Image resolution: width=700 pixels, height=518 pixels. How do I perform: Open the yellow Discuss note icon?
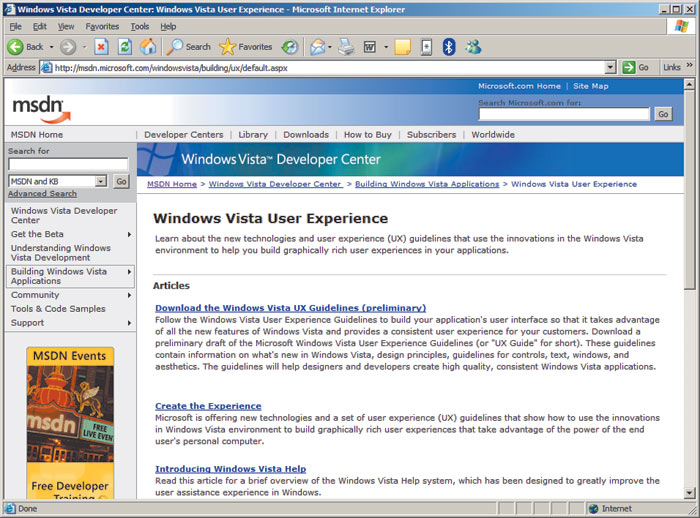(402, 47)
